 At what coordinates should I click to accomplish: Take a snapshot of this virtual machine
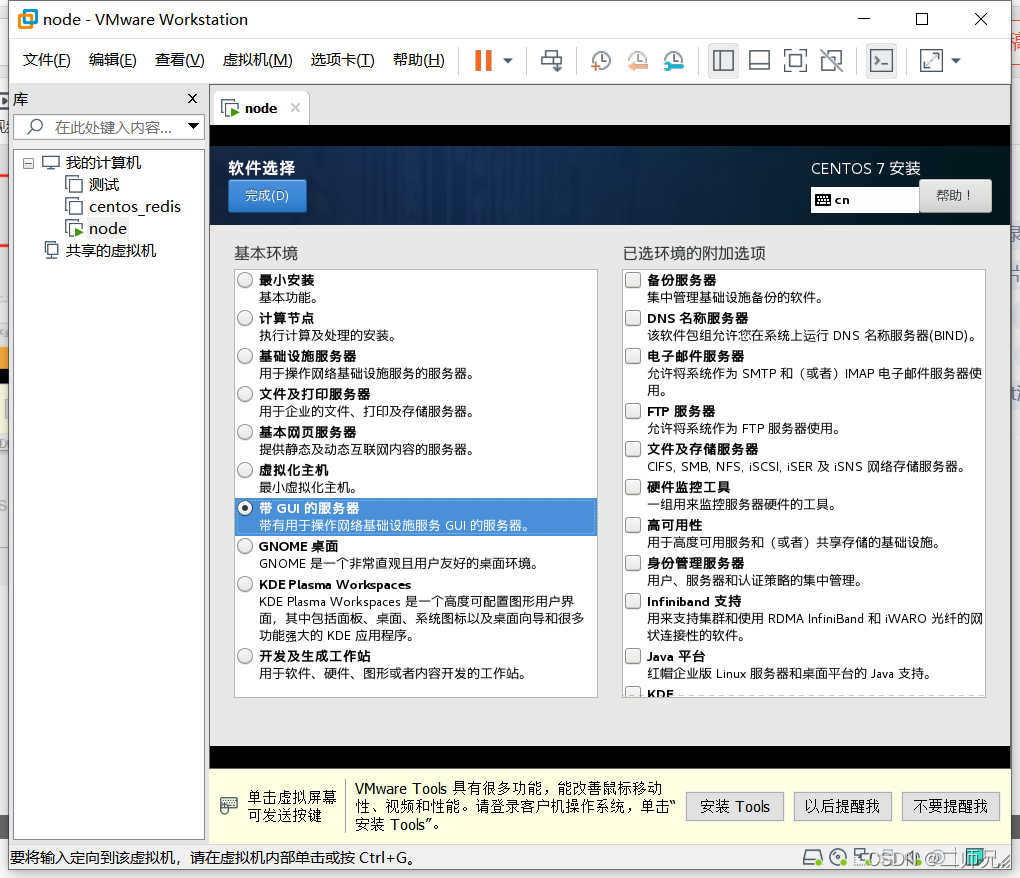[x=600, y=60]
